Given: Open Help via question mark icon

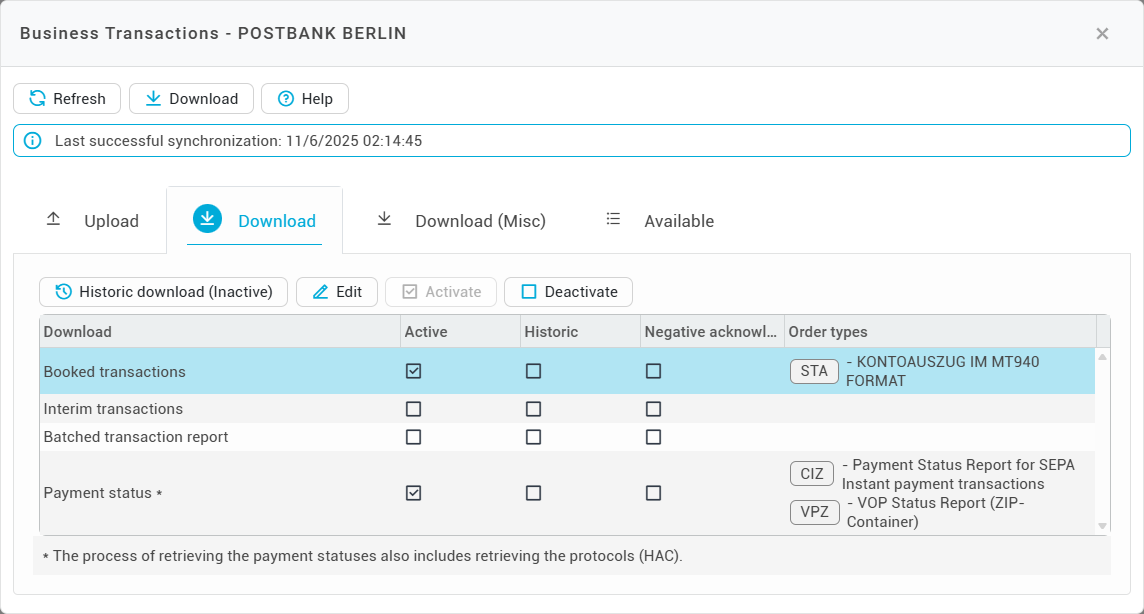Looking at the screenshot, I should [x=286, y=99].
